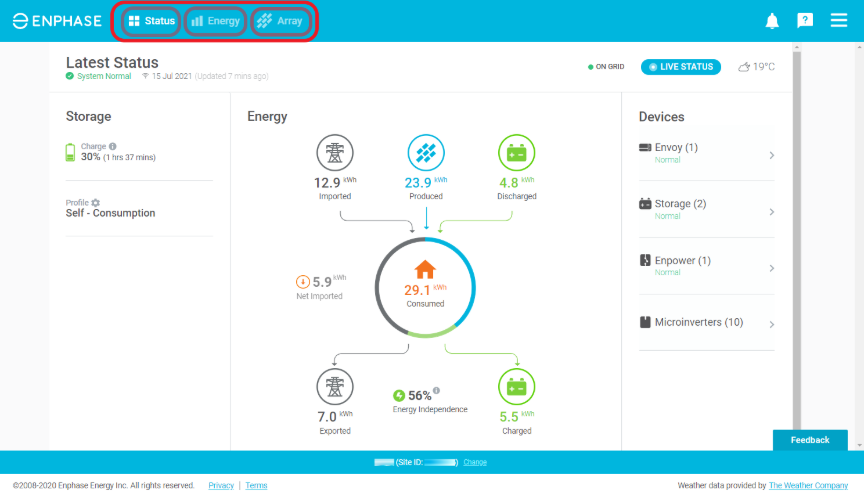Click the 30% charge value
The width and height of the screenshot is (864, 498).
[90, 157]
